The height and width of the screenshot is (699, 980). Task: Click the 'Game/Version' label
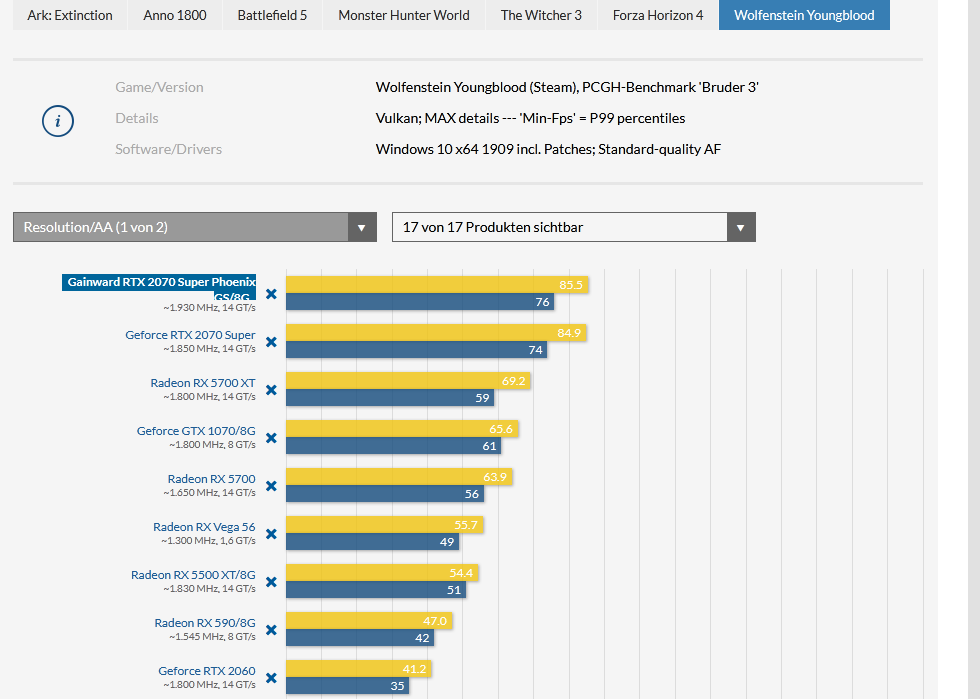coord(159,87)
